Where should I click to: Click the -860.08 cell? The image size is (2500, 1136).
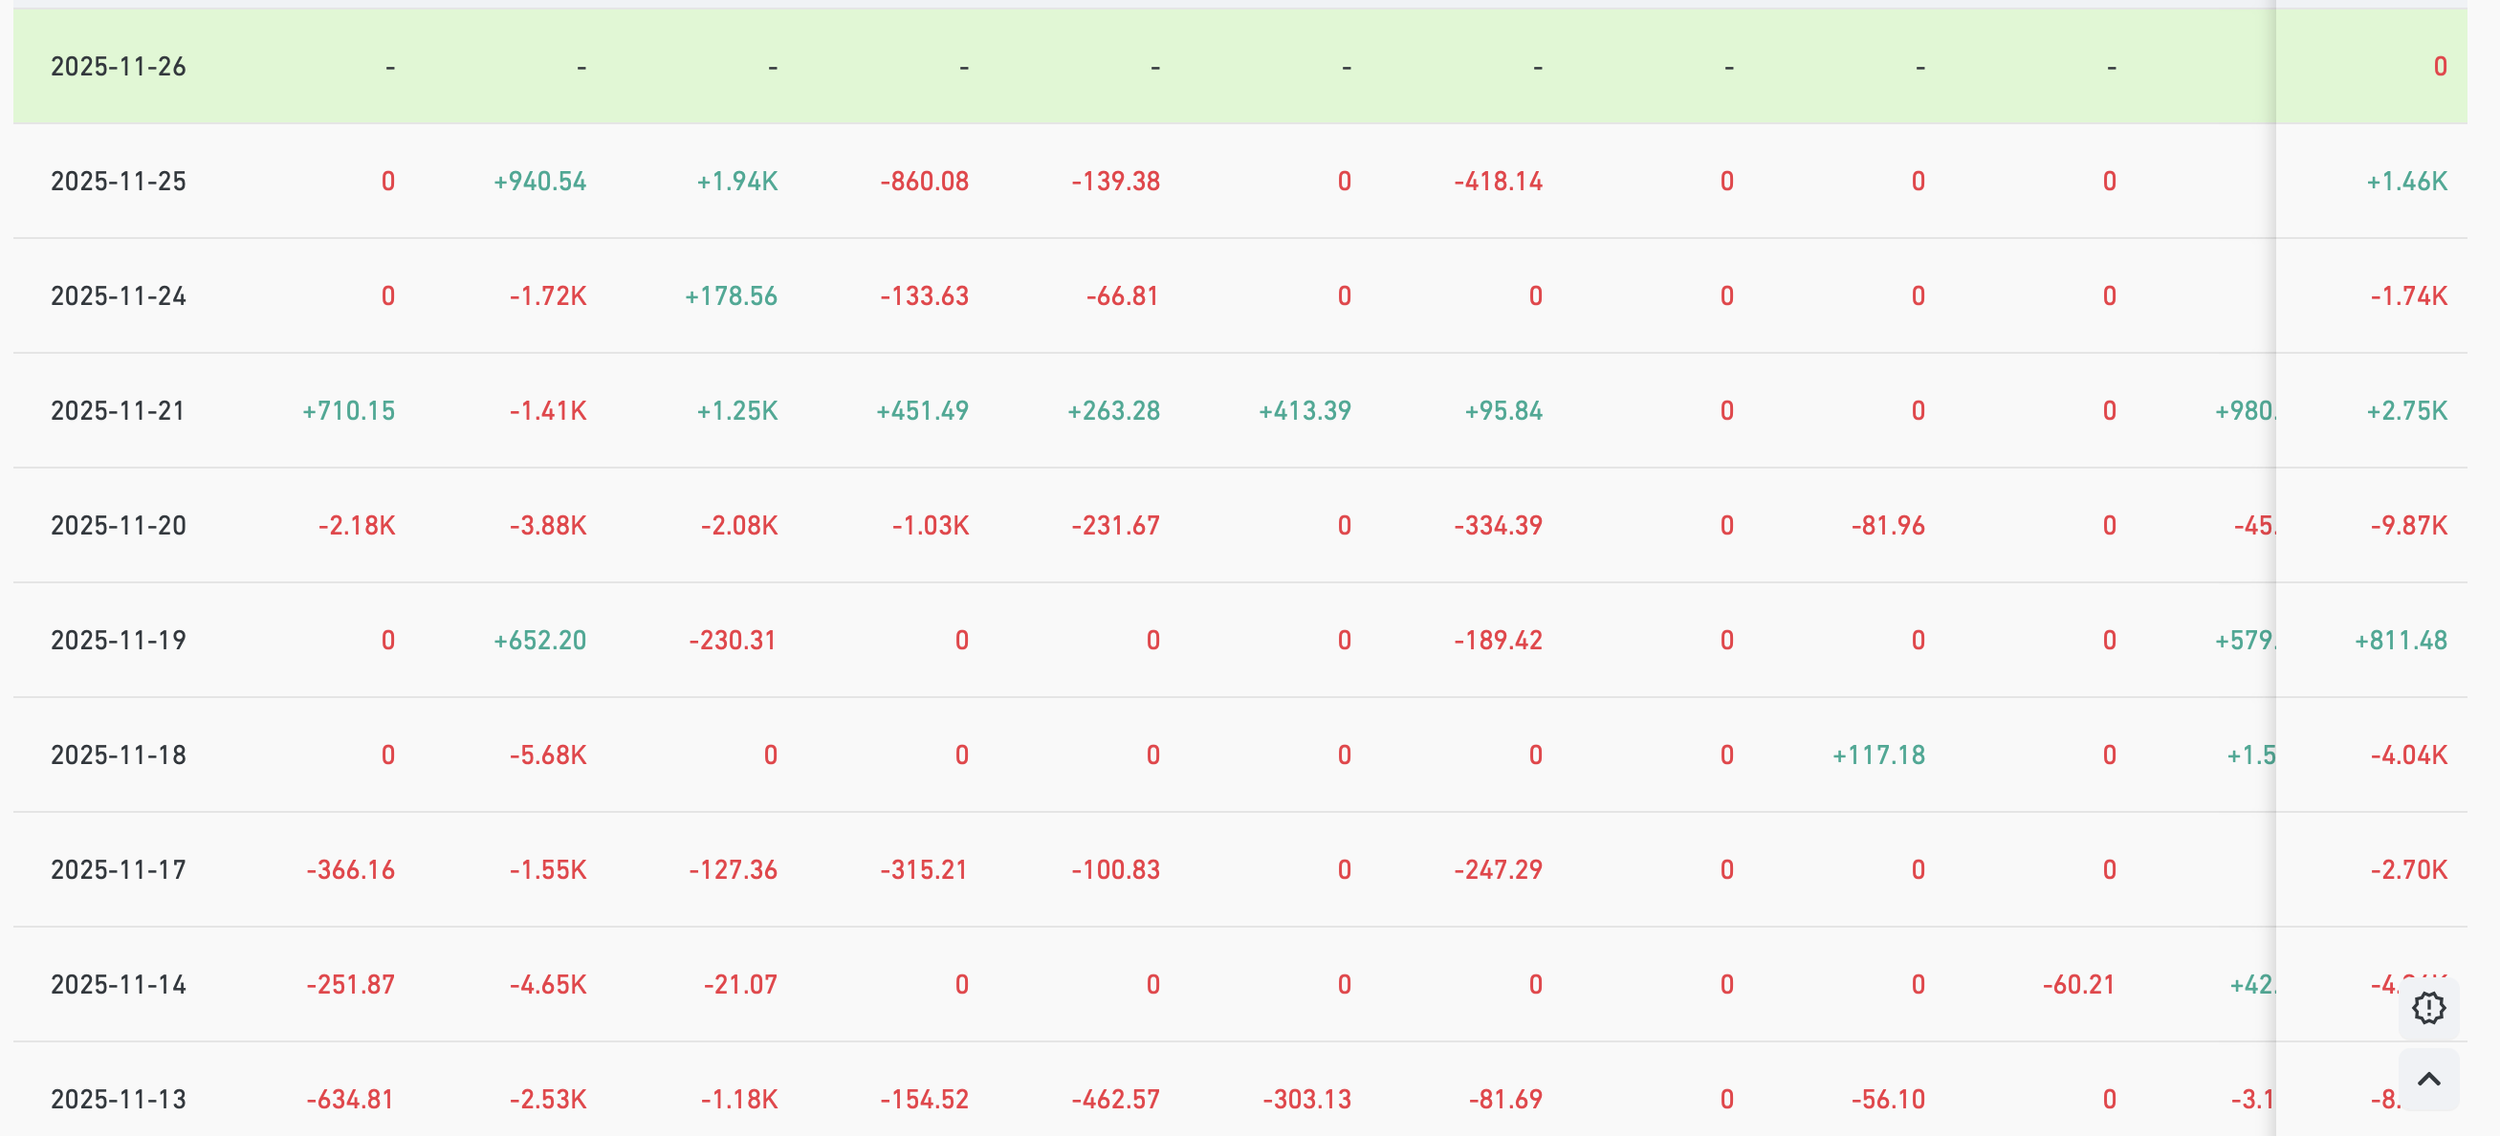point(924,182)
